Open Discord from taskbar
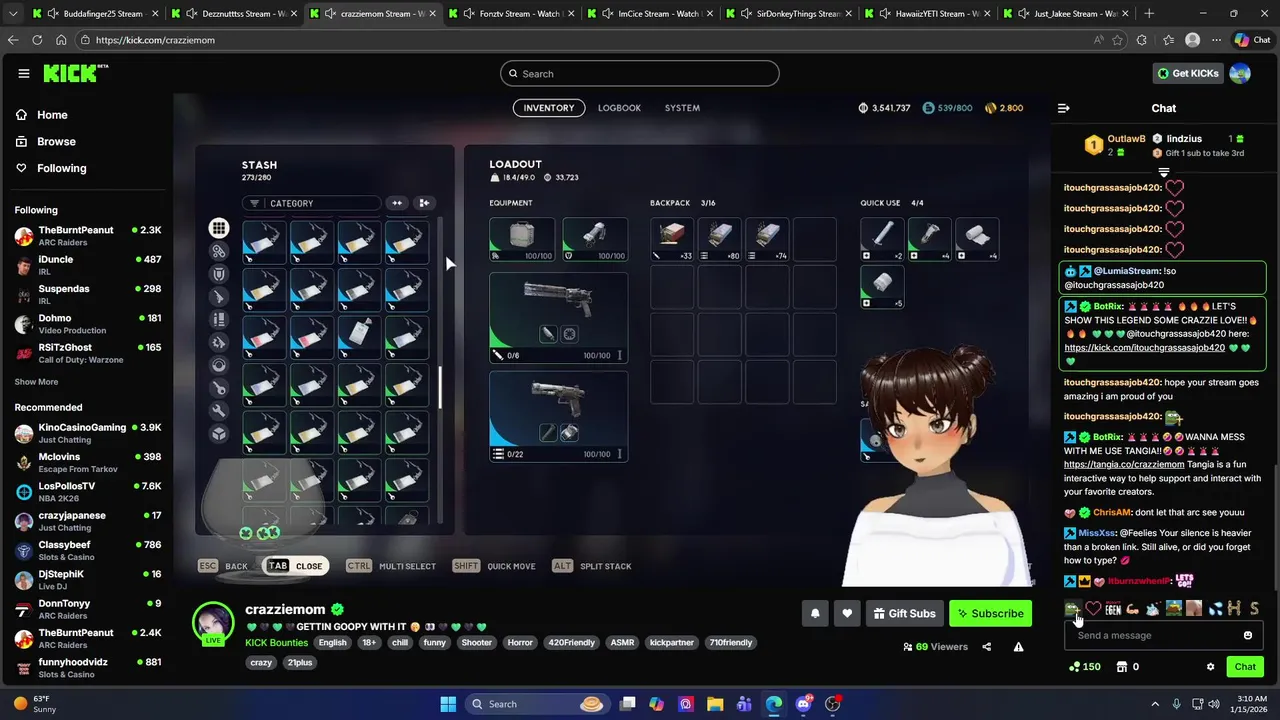Image resolution: width=1280 pixels, height=720 pixels. [803, 704]
